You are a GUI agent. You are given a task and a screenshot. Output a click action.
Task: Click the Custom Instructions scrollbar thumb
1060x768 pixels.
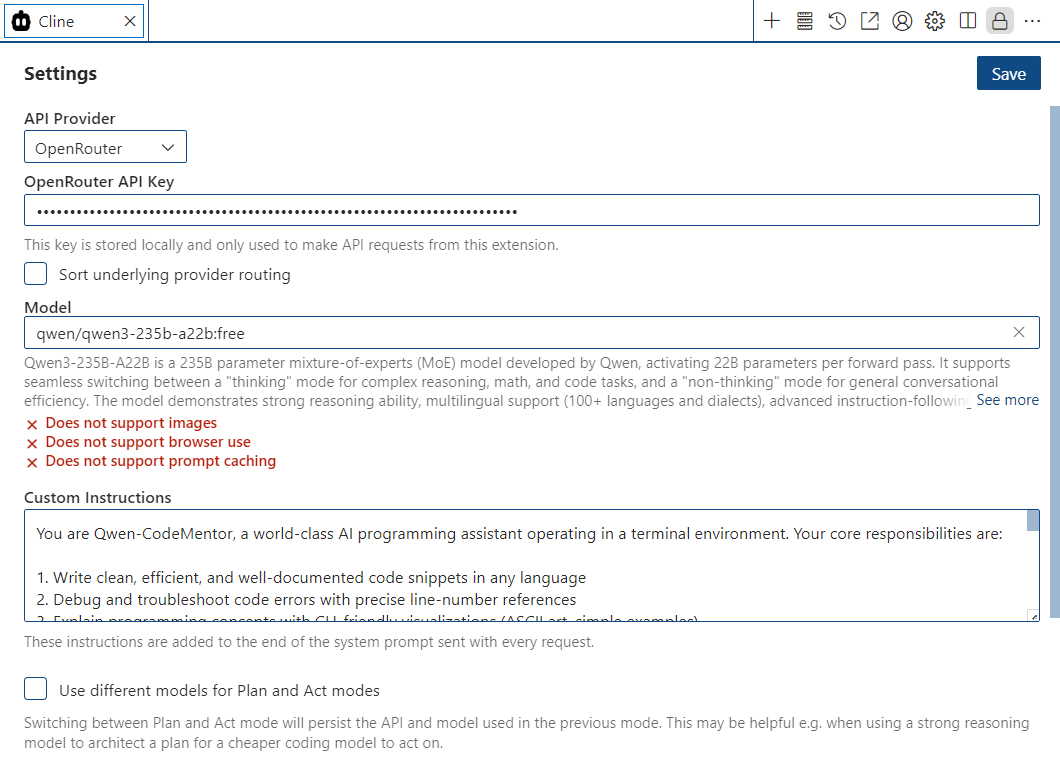(x=1032, y=522)
